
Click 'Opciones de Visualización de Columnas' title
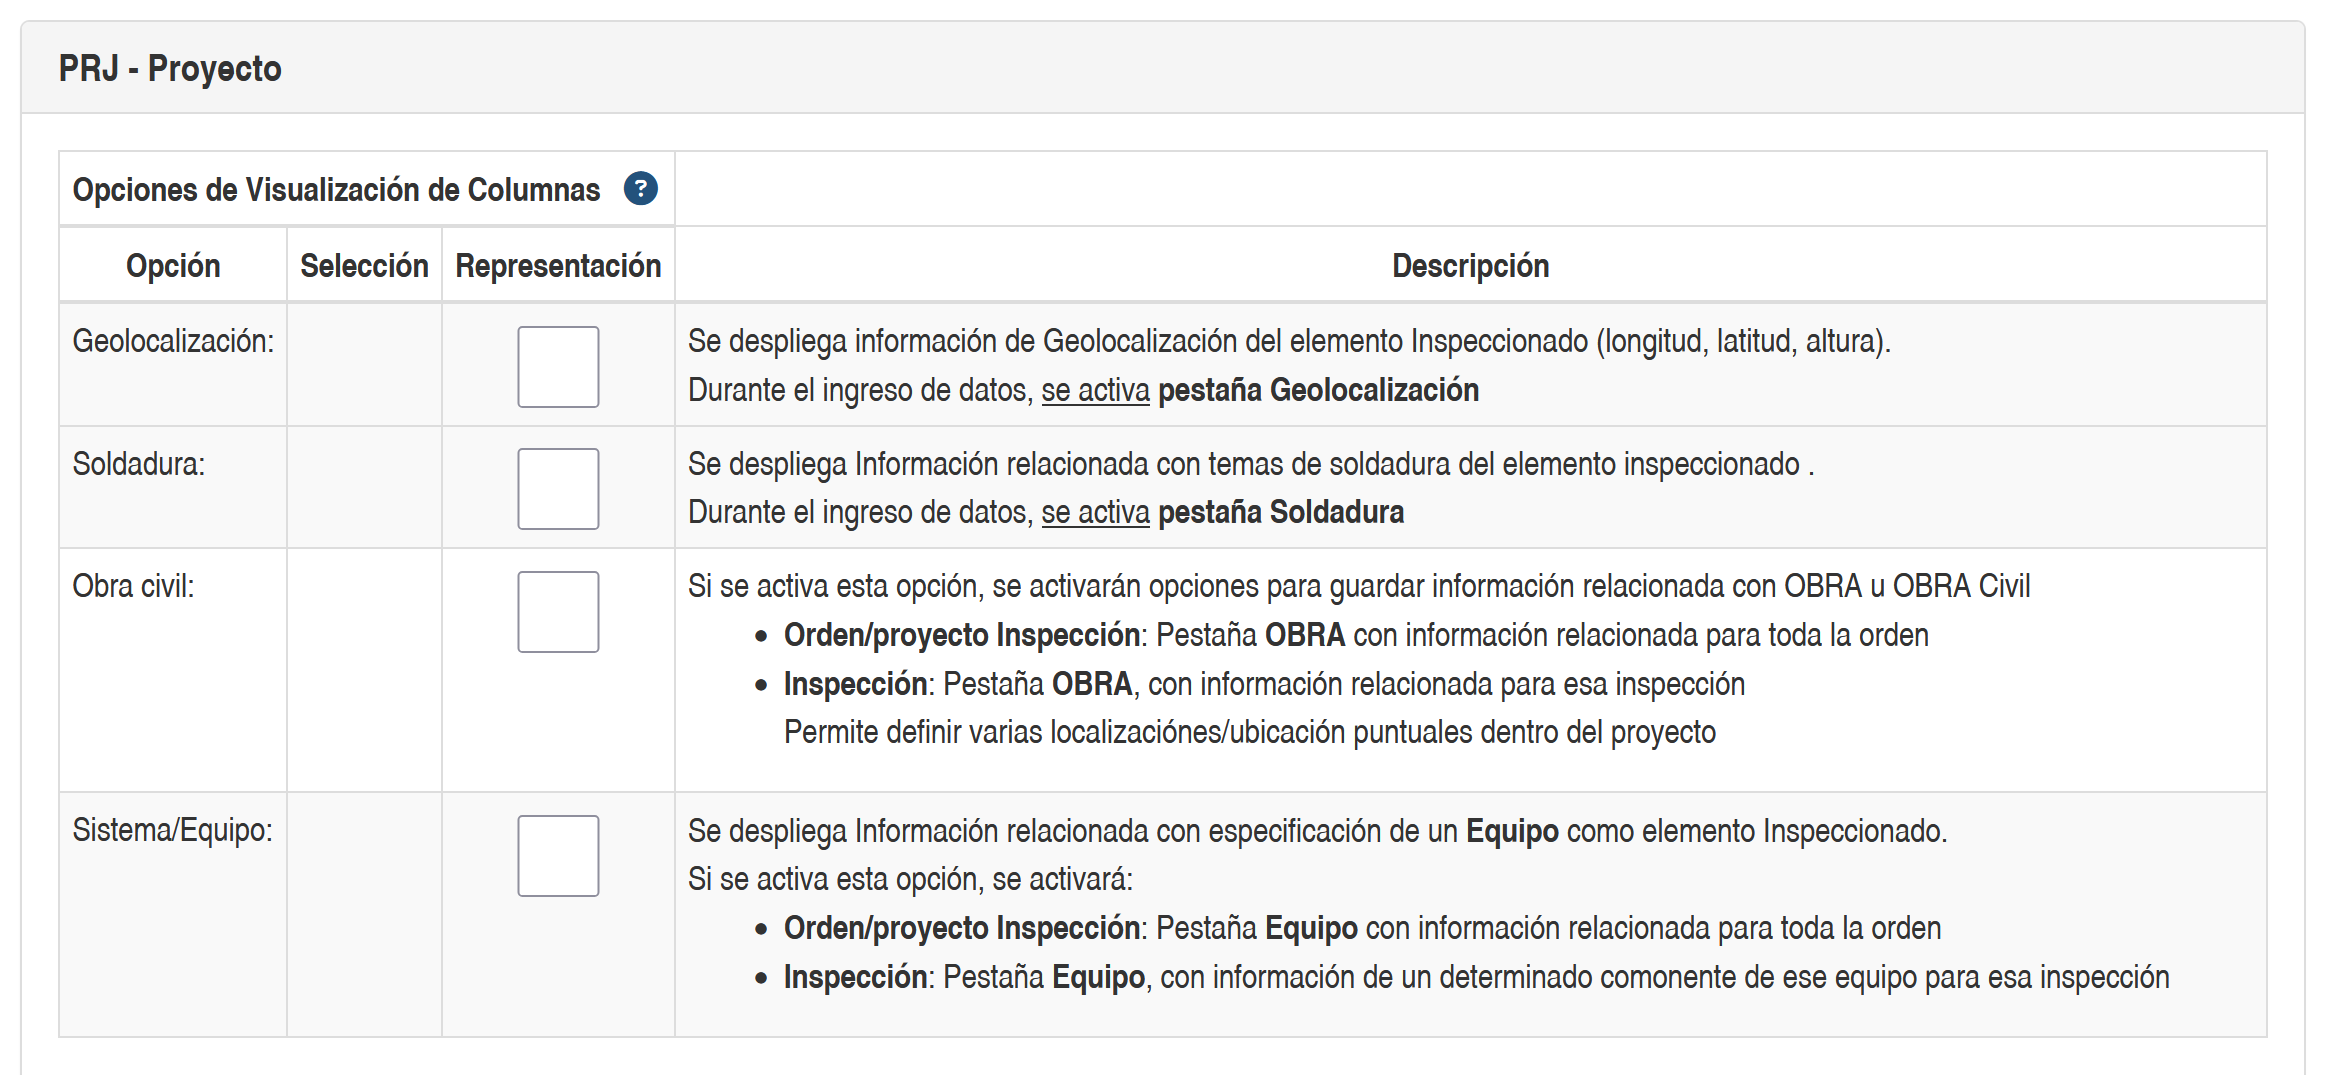(336, 189)
